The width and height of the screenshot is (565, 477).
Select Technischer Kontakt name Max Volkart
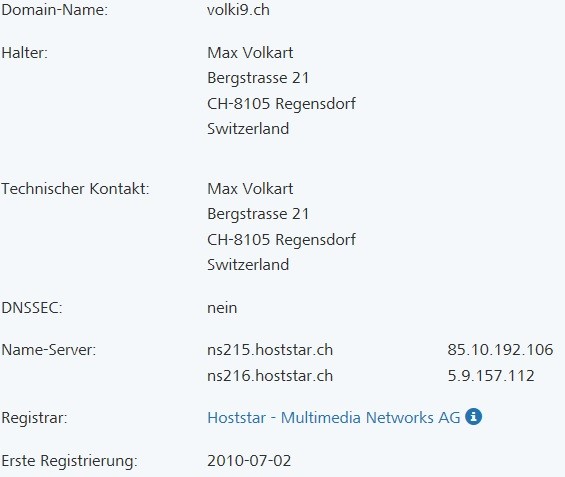pyautogui.click(x=250, y=189)
